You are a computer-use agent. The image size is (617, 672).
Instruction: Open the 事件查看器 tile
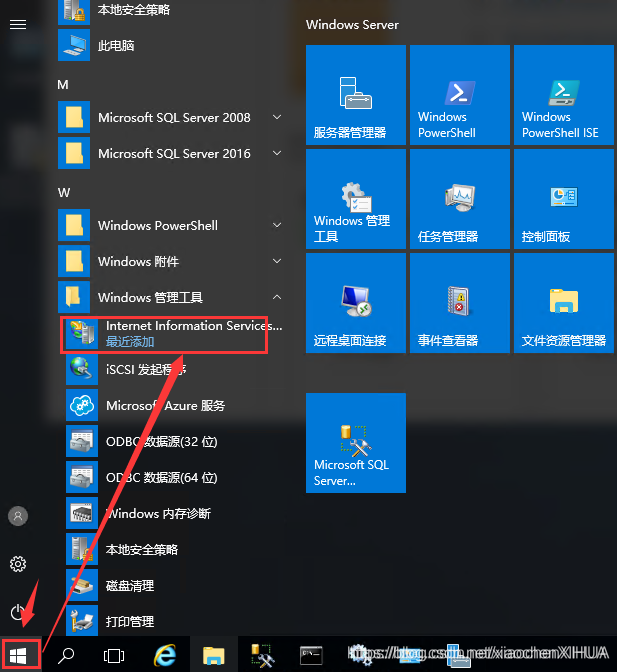460,303
